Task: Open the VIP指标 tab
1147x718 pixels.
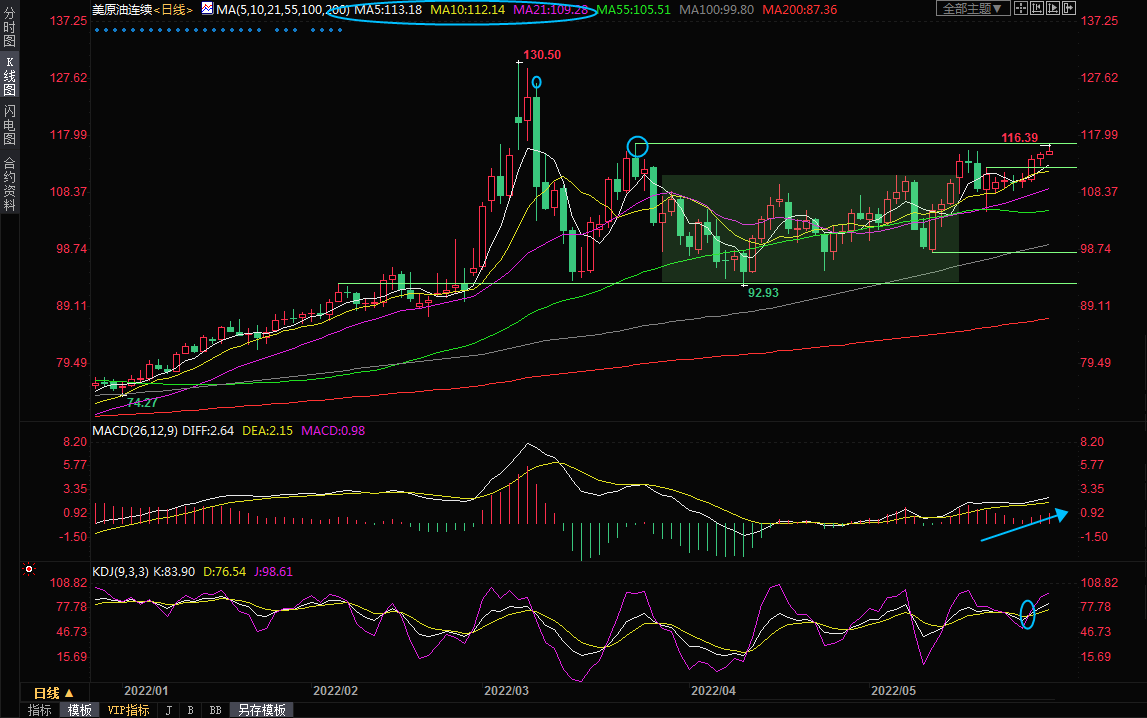Action: tap(128, 710)
